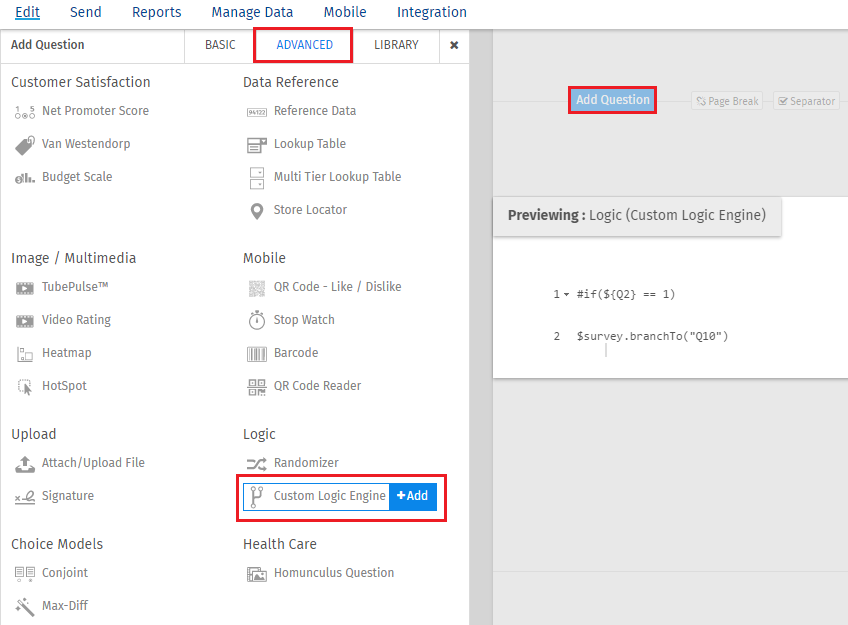
Task: Click the Budget Scale bar icon
Action: [x=25, y=178]
